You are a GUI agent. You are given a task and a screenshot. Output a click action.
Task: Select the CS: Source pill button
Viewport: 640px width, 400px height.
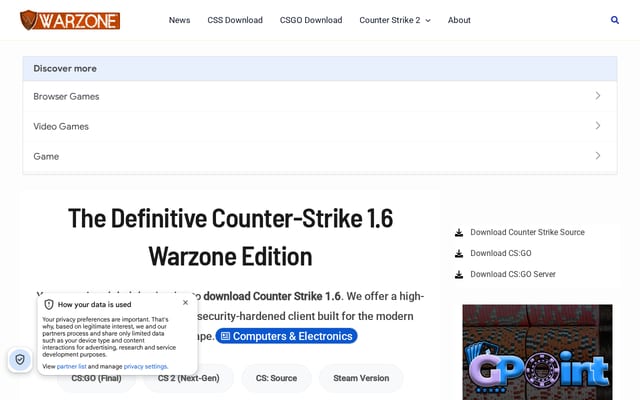tap(276, 378)
